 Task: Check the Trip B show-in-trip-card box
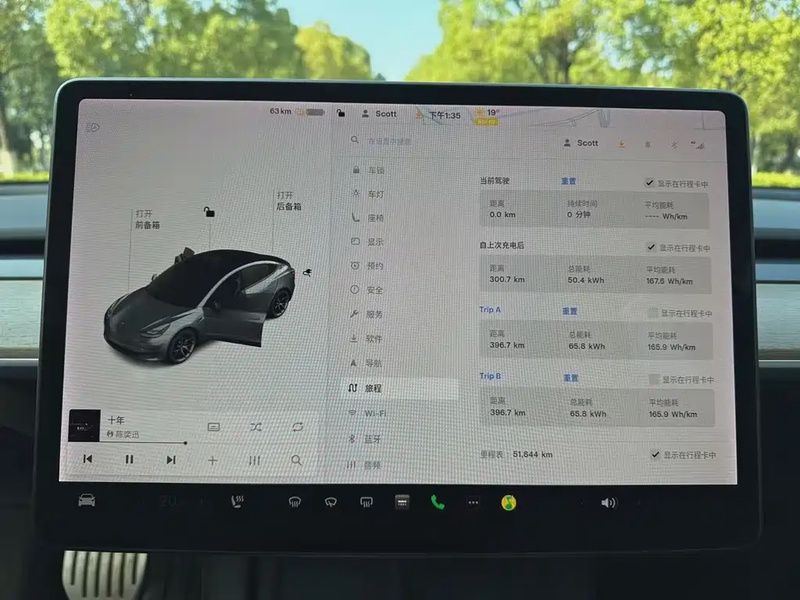tap(654, 379)
